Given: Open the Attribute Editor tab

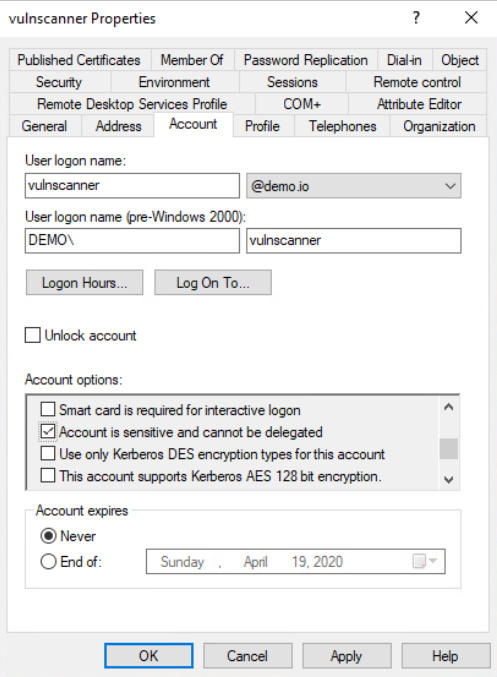Looking at the screenshot, I should click(418, 104).
